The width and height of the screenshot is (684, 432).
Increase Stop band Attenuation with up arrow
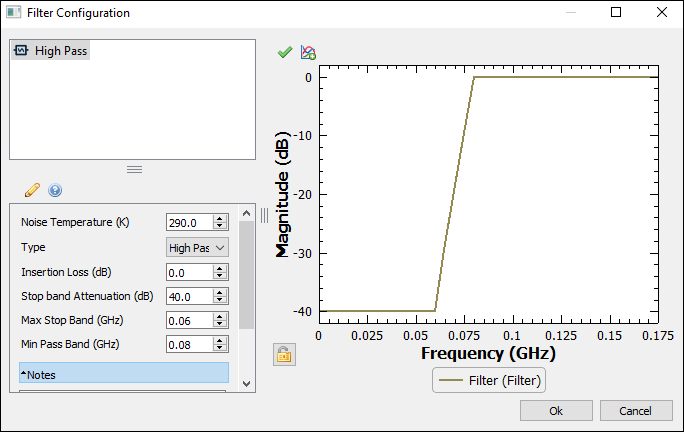coord(220,293)
